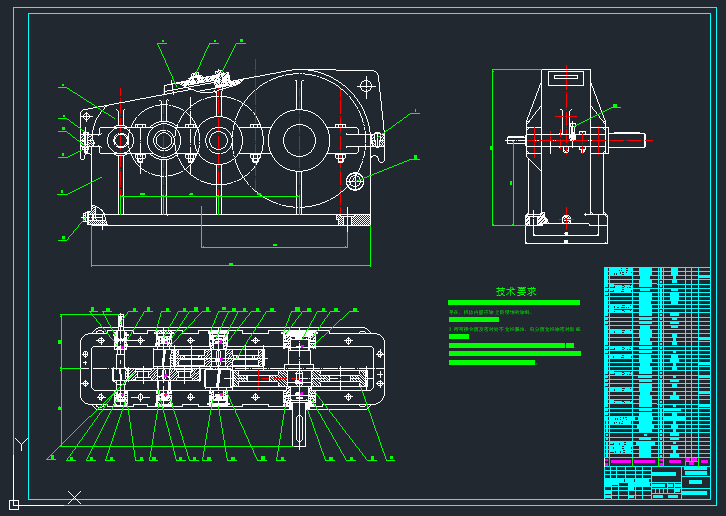This screenshot has height=516, width=726.
Task: Click the lifting eye crosshair circle on housing cover
Action: [366, 86]
